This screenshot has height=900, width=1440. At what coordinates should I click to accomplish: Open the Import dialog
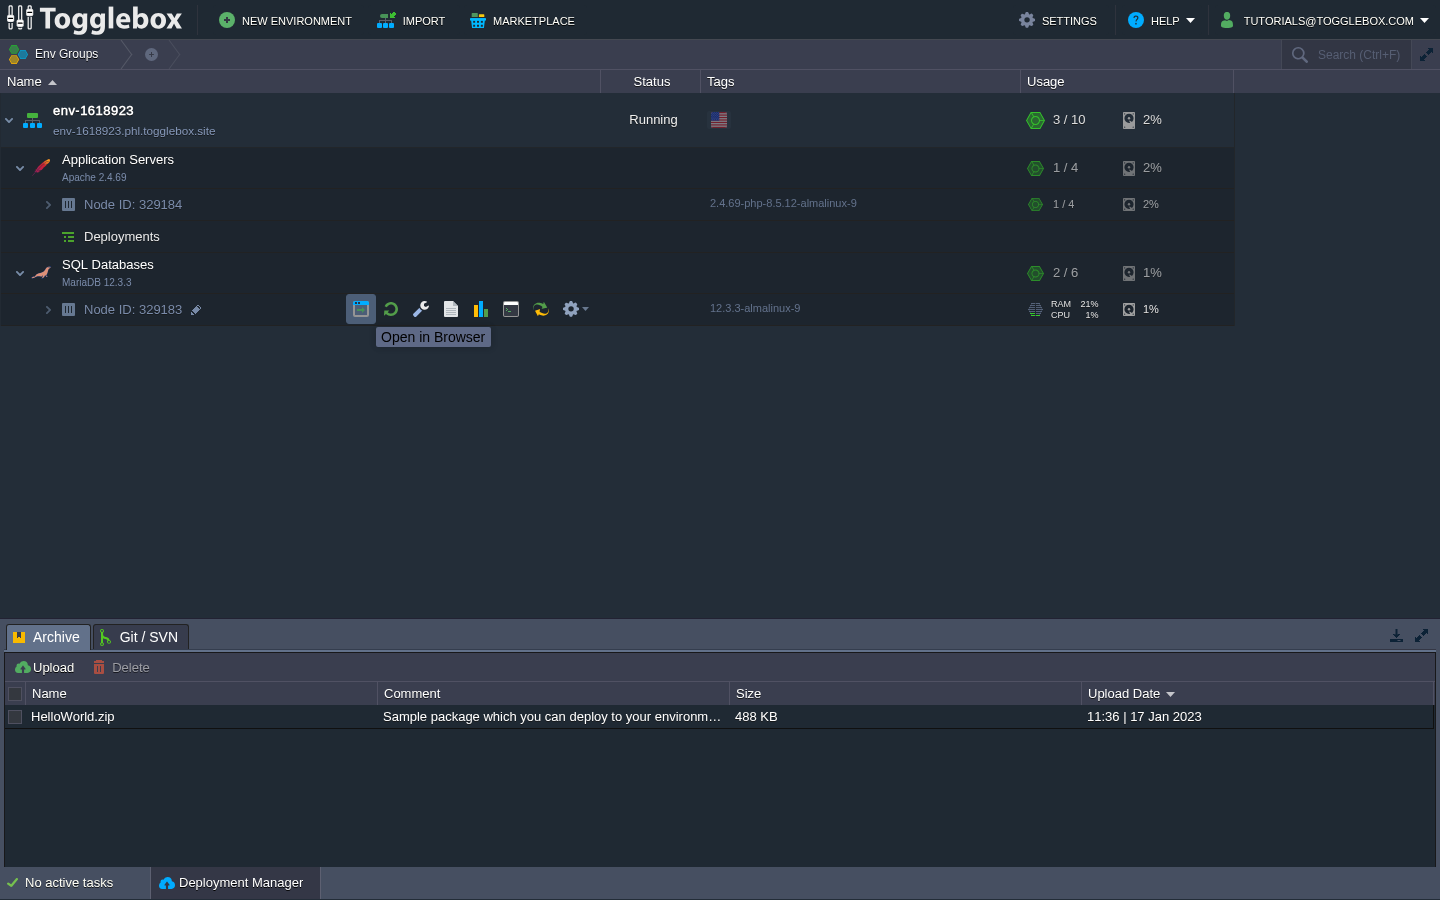(x=411, y=20)
